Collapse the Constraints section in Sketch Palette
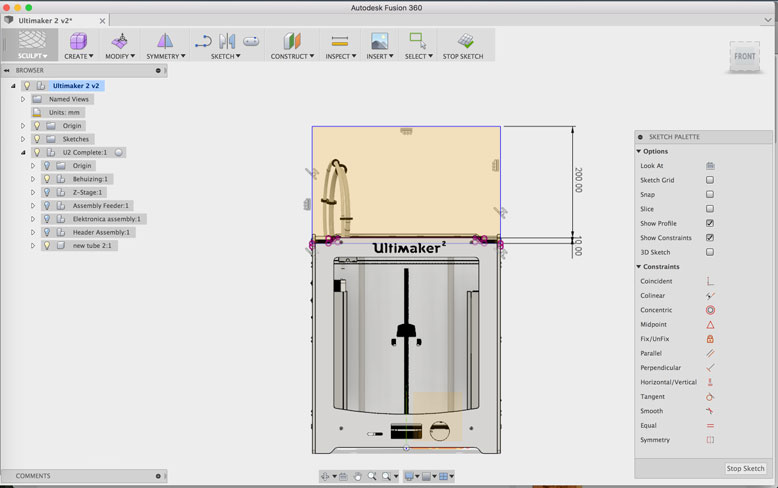 click(639, 267)
